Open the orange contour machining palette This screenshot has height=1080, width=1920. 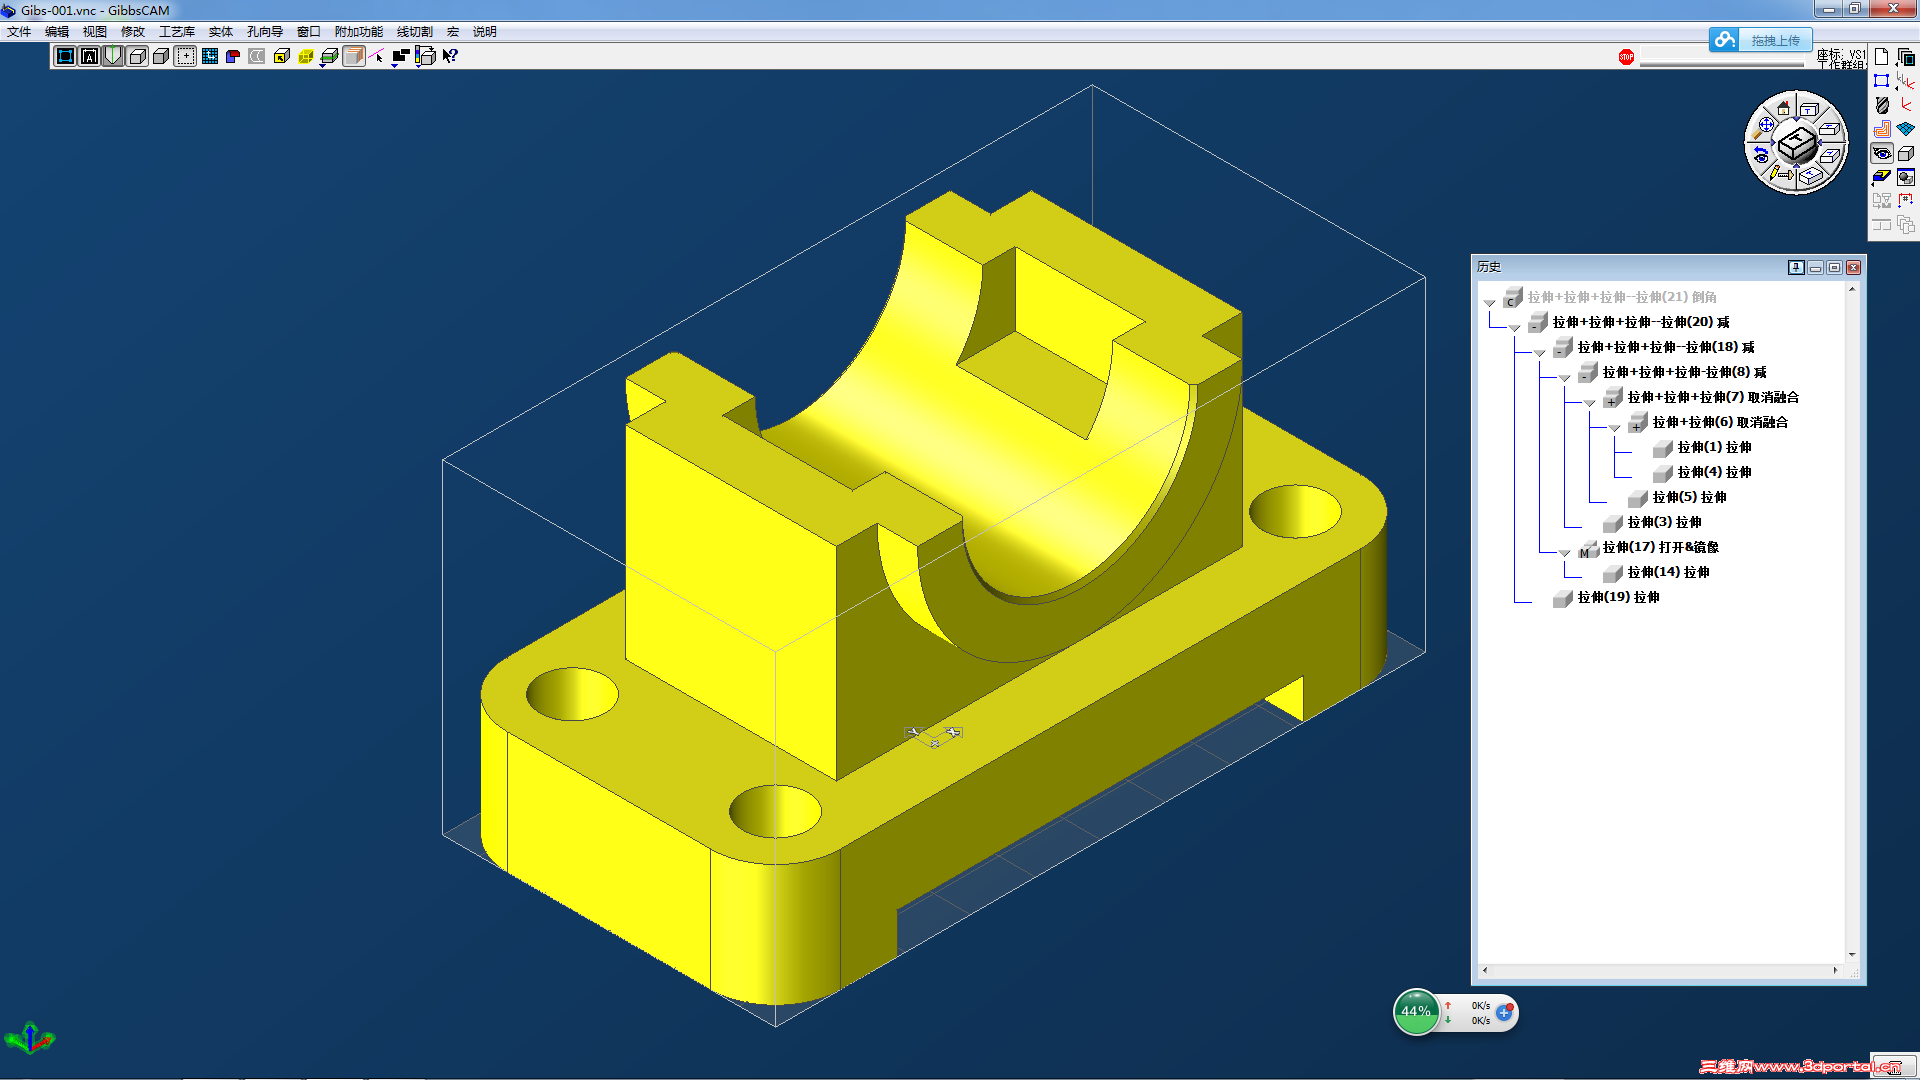[1882, 129]
